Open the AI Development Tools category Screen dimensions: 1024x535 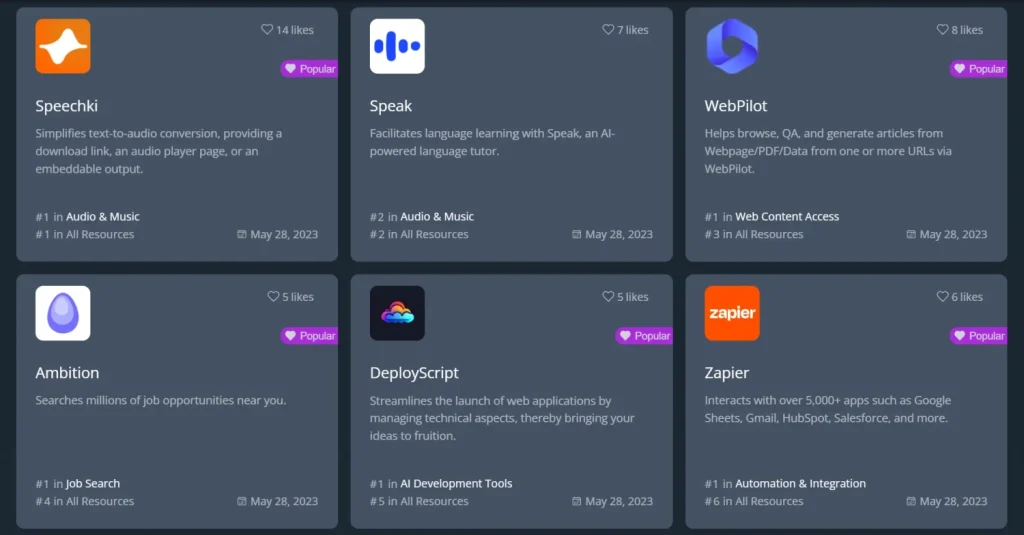point(456,483)
